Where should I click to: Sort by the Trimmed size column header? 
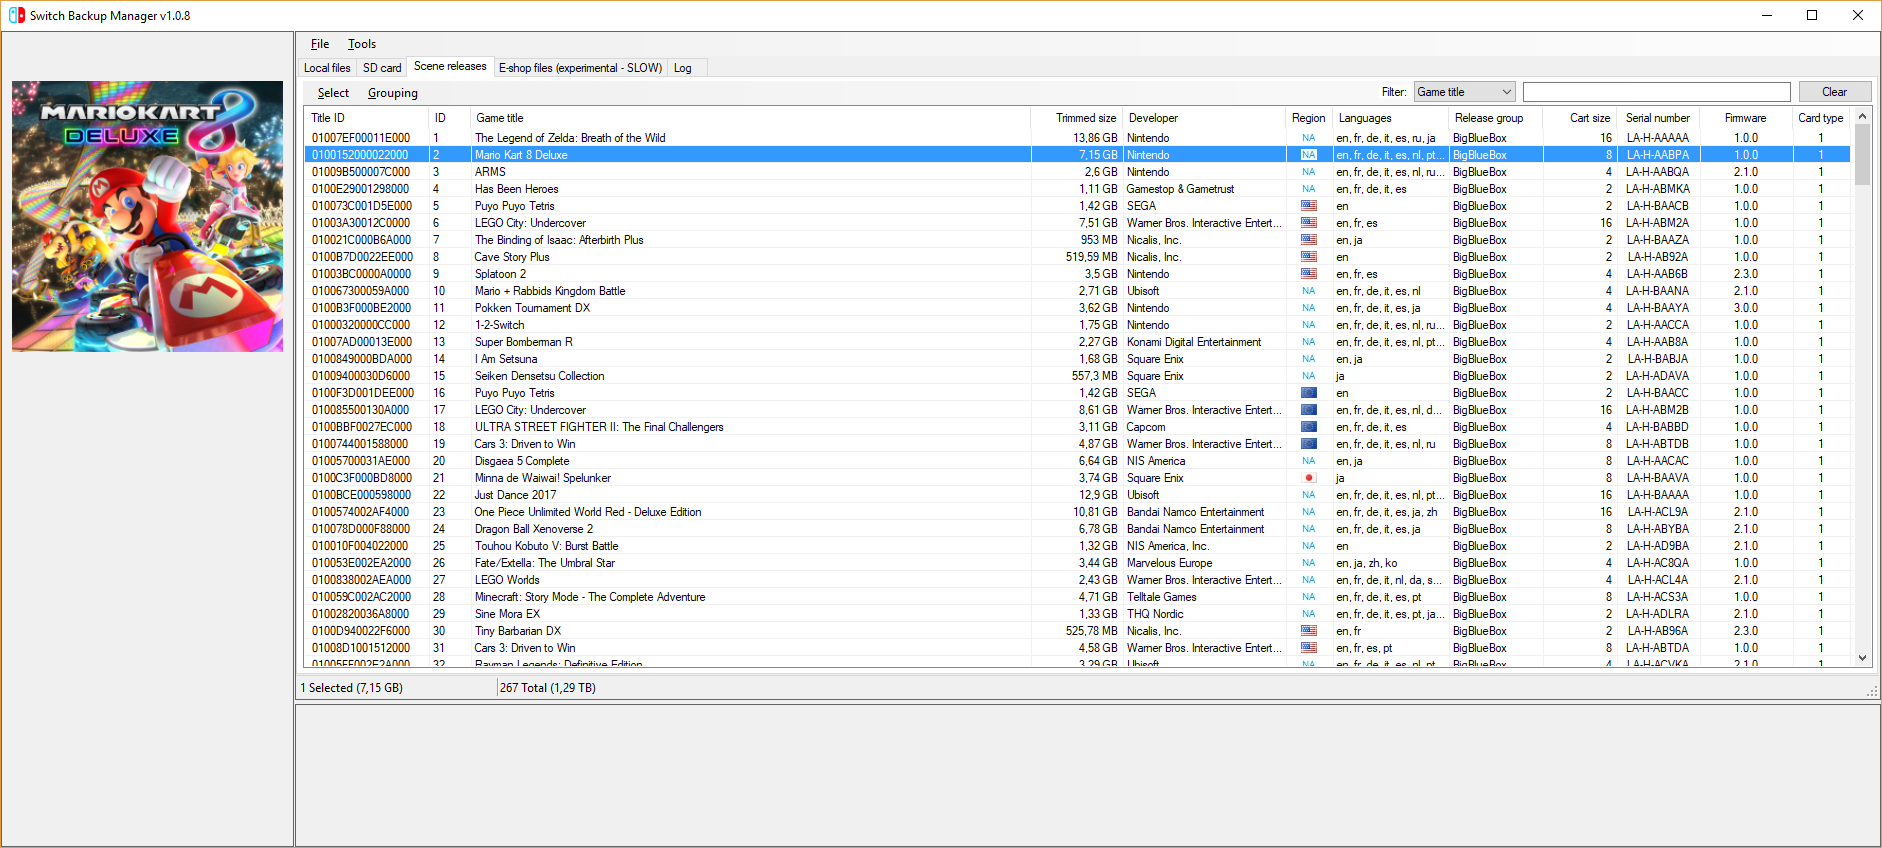1076,118
